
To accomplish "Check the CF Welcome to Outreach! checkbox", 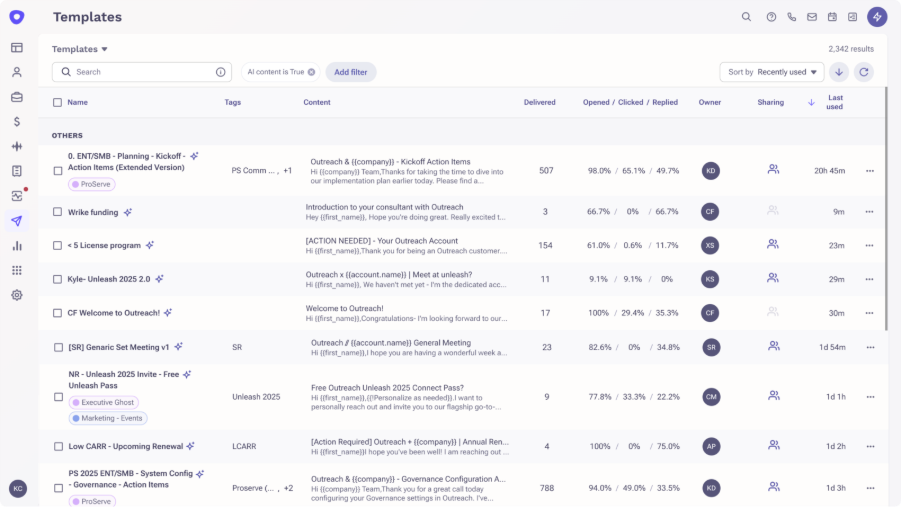I will pos(57,313).
